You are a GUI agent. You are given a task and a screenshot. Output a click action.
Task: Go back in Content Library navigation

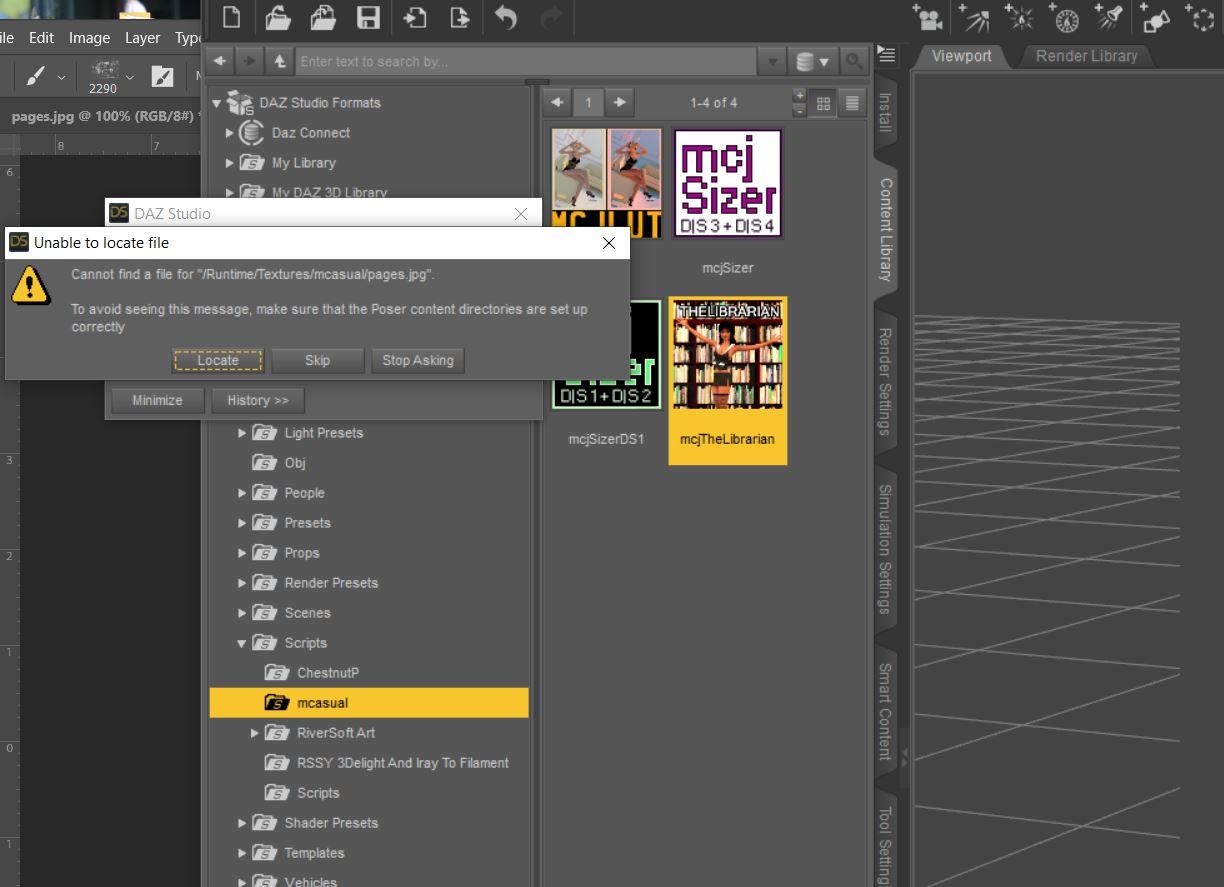click(x=219, y=61)
